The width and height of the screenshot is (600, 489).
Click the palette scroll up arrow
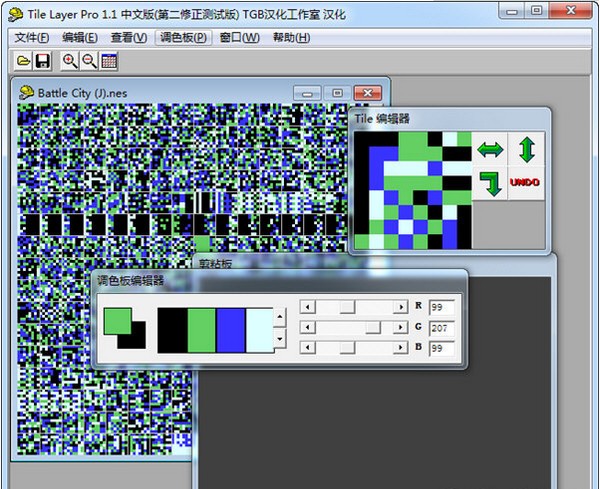coord(280,317)
